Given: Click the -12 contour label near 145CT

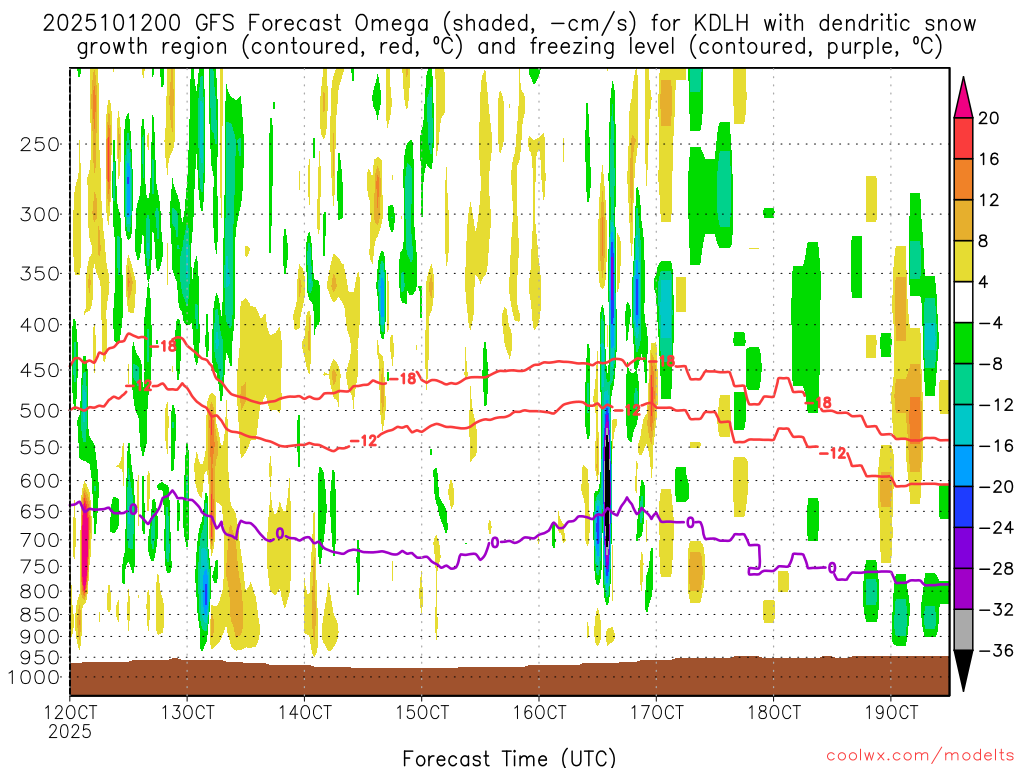Looking at the screenshot, I should click(x=364, y=441).
